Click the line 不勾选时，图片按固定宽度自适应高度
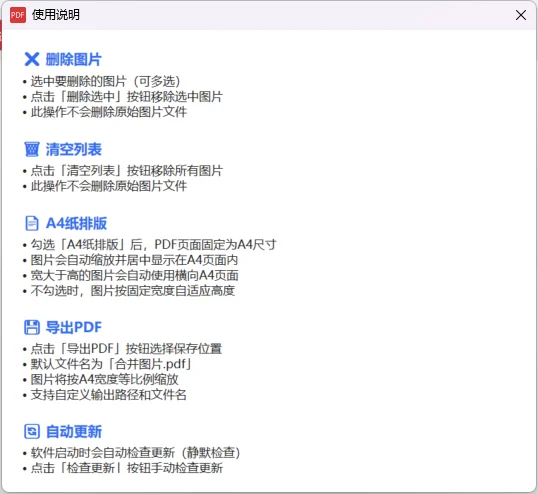The height and width of the screenshot is (494, 538). click(x=133, y=291)
